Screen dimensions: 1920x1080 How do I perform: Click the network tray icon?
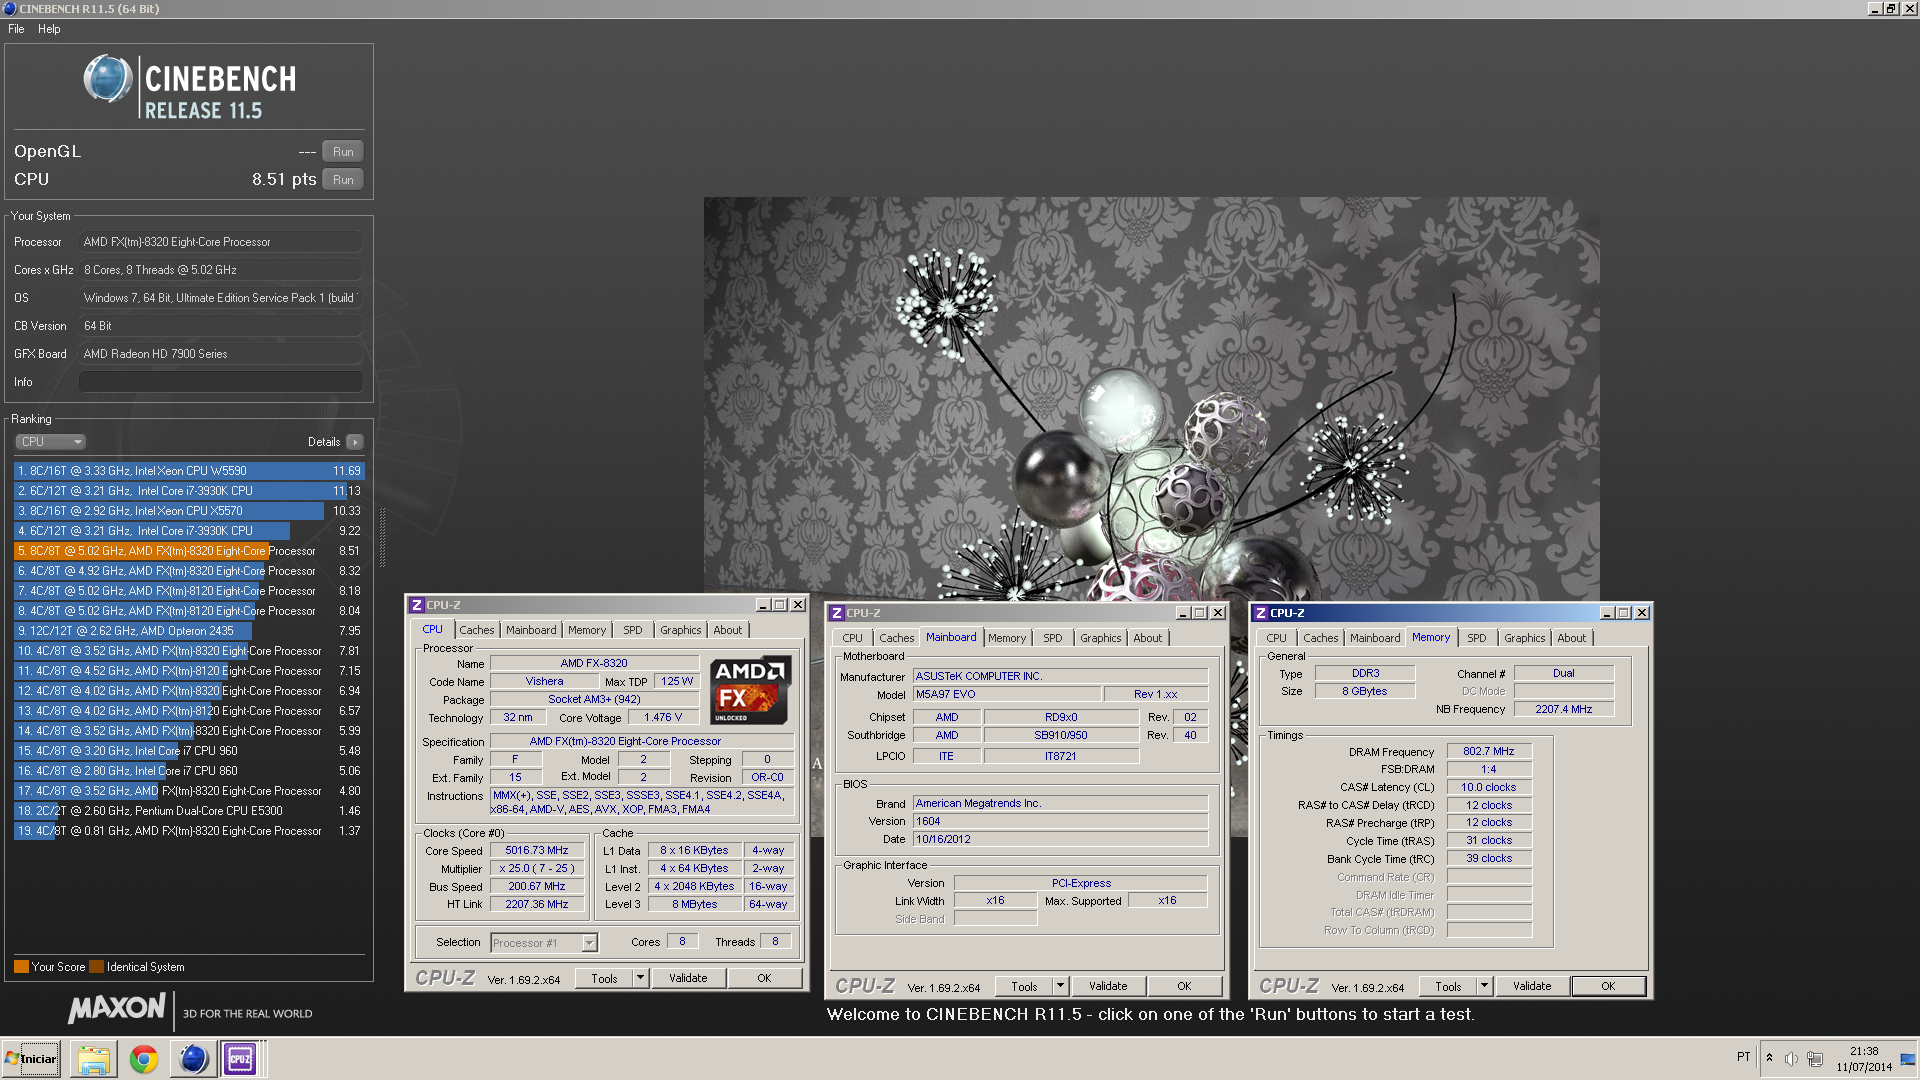1815,1059
